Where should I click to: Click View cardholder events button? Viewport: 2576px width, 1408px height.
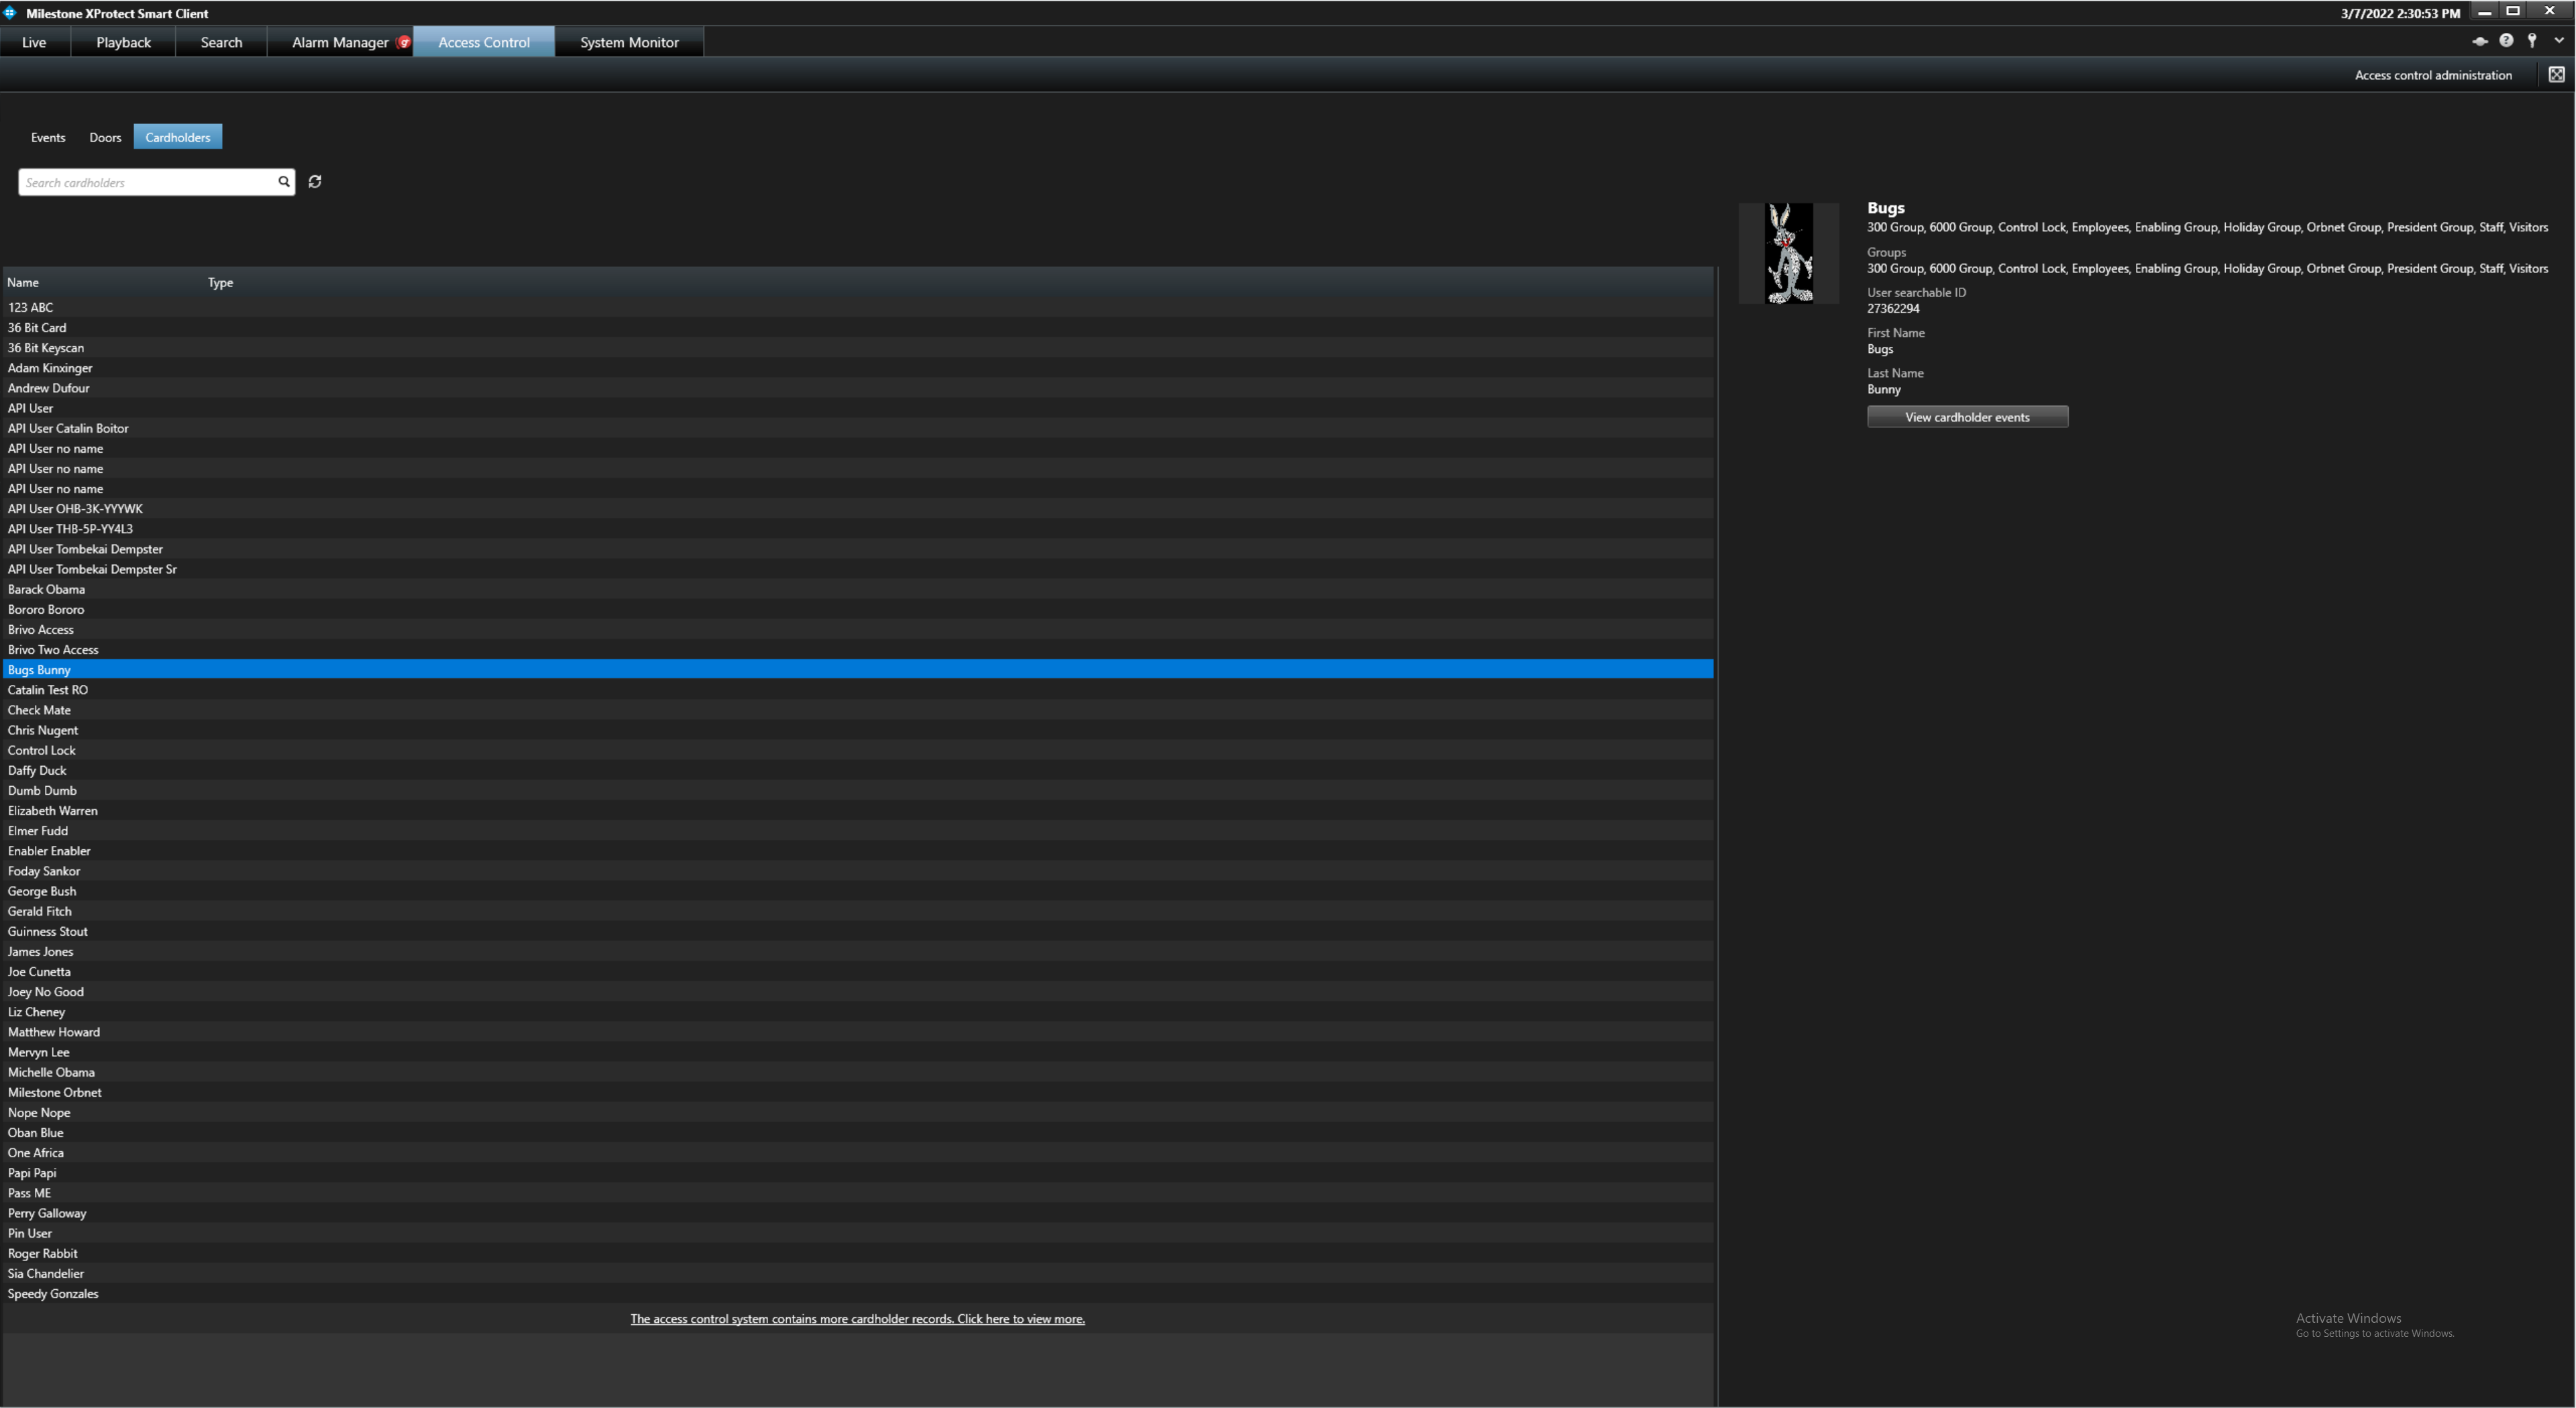pos(1967,417)
